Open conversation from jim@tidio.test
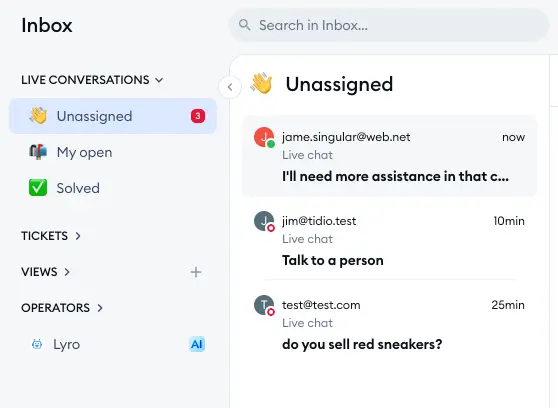The width and height of the screenshot is (558, 408). (x=390, y=239)
